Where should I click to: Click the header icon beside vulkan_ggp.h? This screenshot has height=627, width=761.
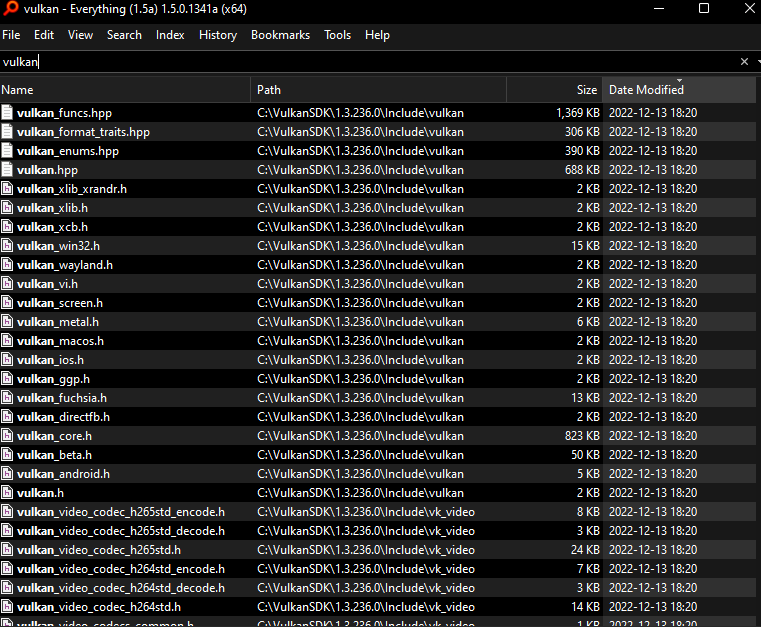(x=7, y=379)
